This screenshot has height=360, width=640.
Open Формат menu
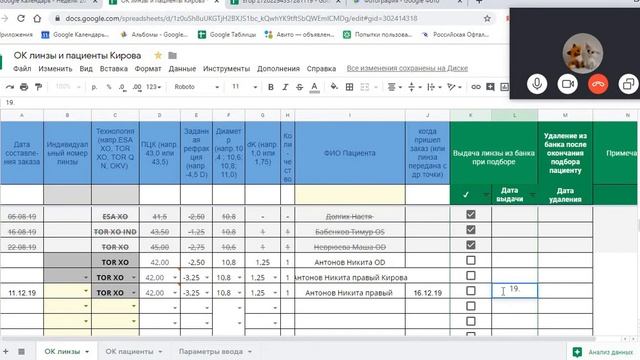click(x=148, y=69)
